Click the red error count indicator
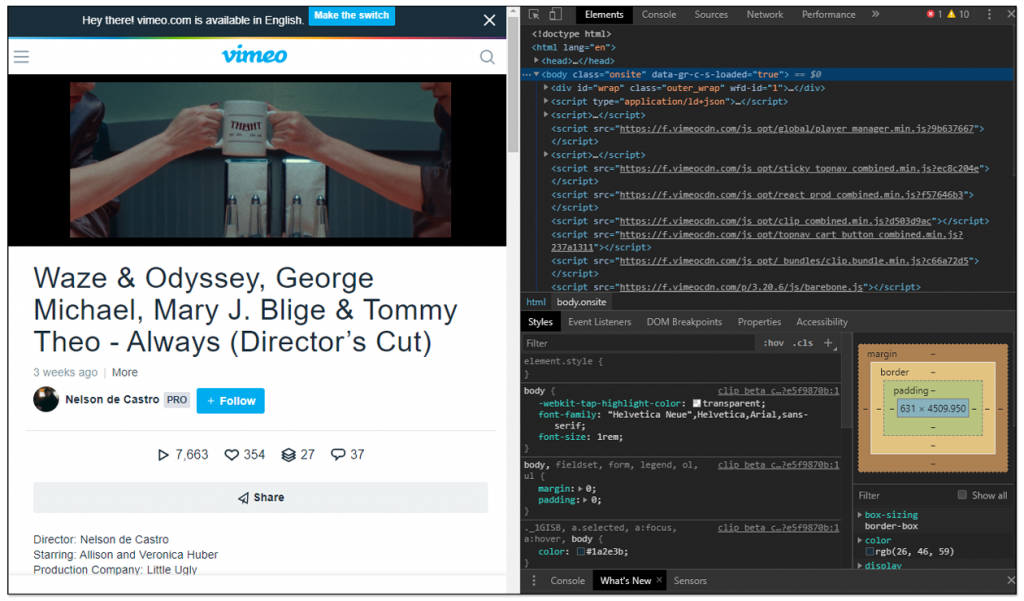The image size is (1024, 601). (935, 14)
